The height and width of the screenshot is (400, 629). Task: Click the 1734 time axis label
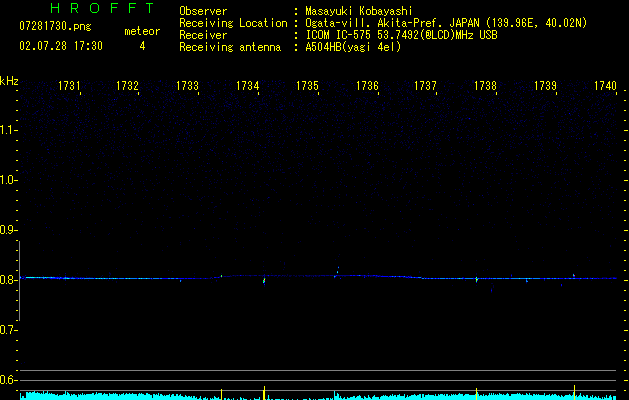click(x=248, y=86)
